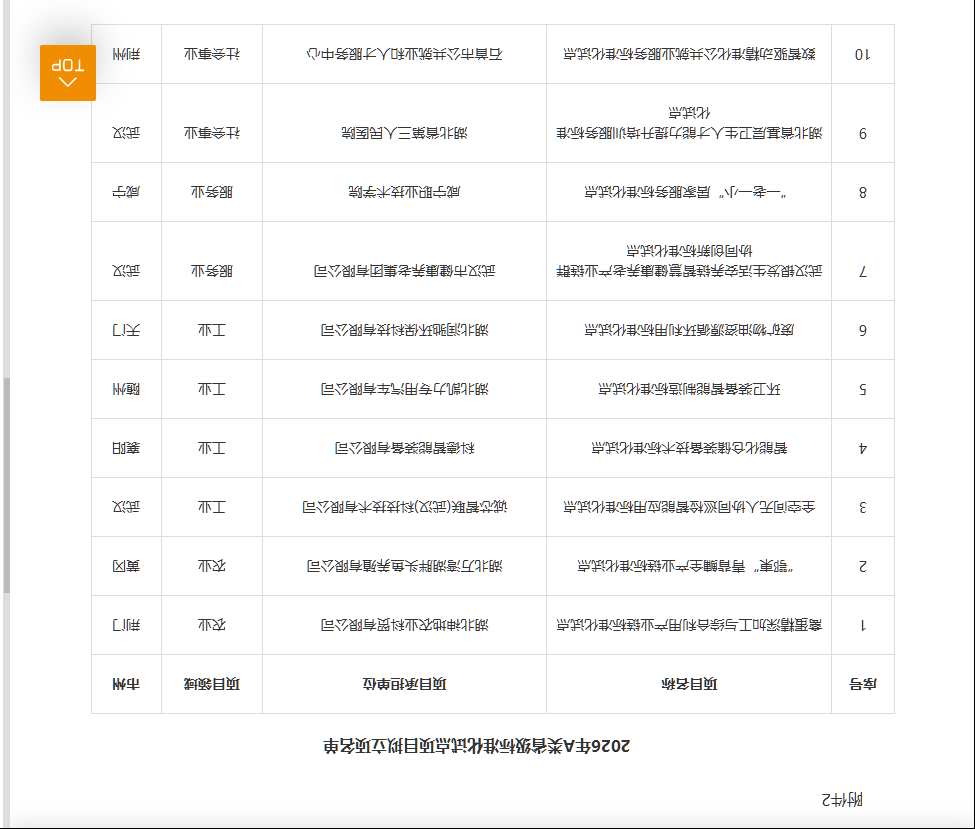The height and width of the screenshot is (829, 975).
Task: Click the orange TOP back-to-top button
Action: pos(68,73)
